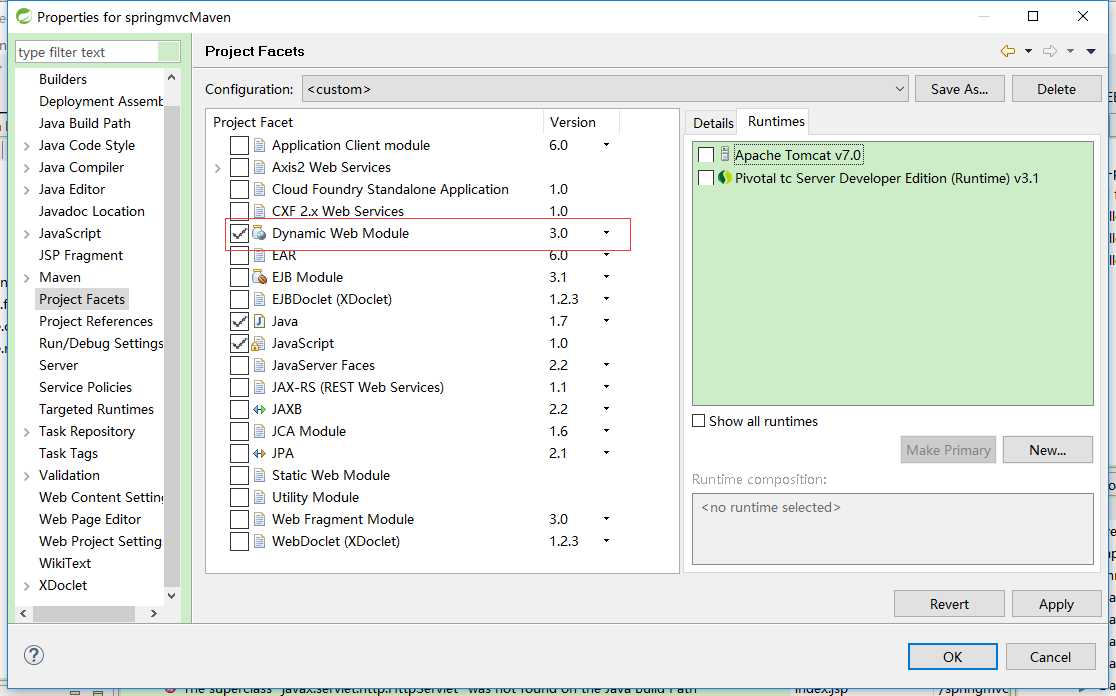Screen dimensions: 1116x696
Task: Click sidebar vertical scrollbar down arrow
Action: [x=171, y=595]
